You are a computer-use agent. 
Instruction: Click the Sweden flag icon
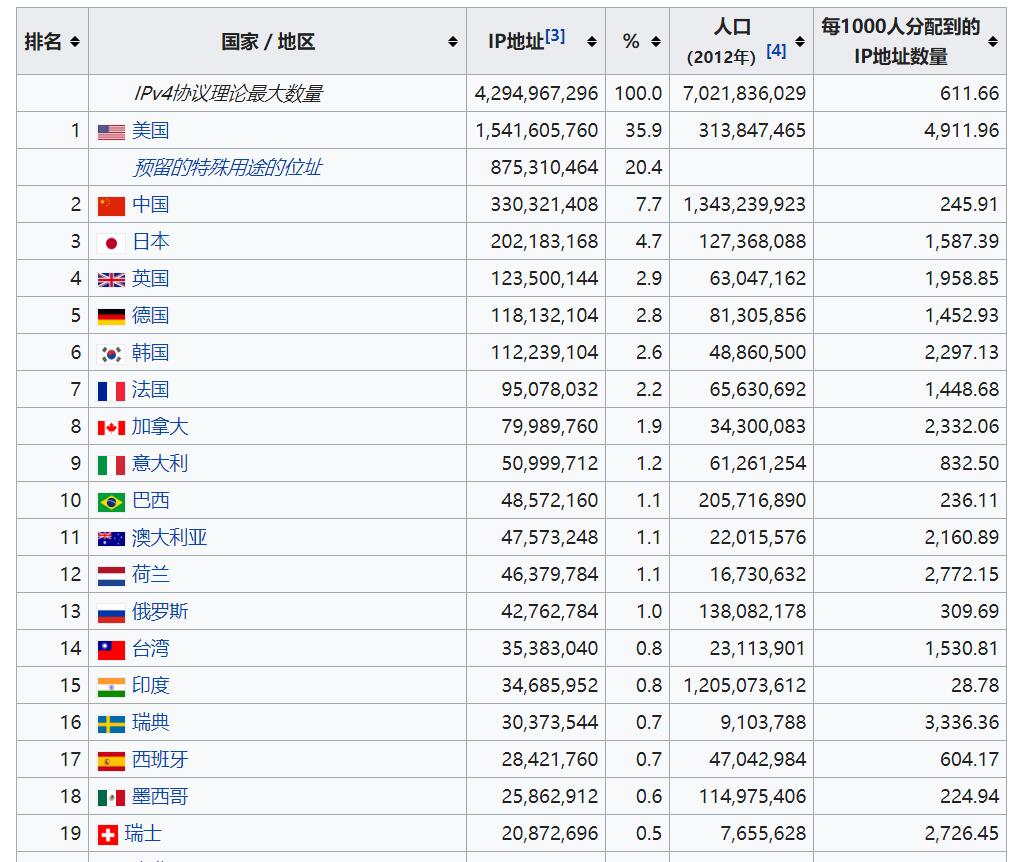pyautogui.click(x=111, y=724)
